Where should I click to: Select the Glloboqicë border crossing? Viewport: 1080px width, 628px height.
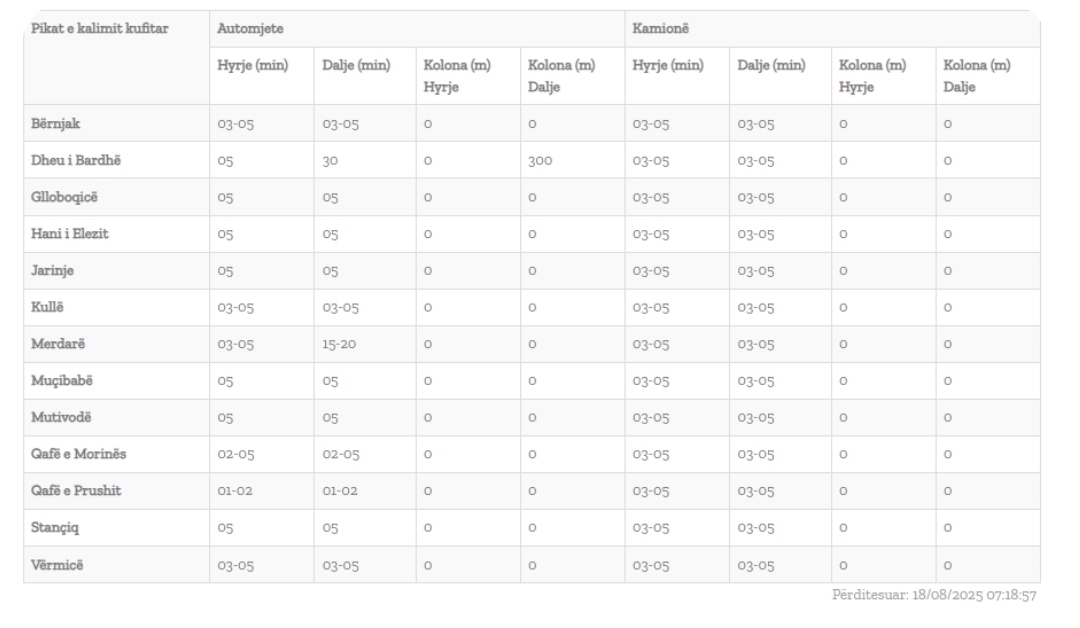[x=64, y=198]
